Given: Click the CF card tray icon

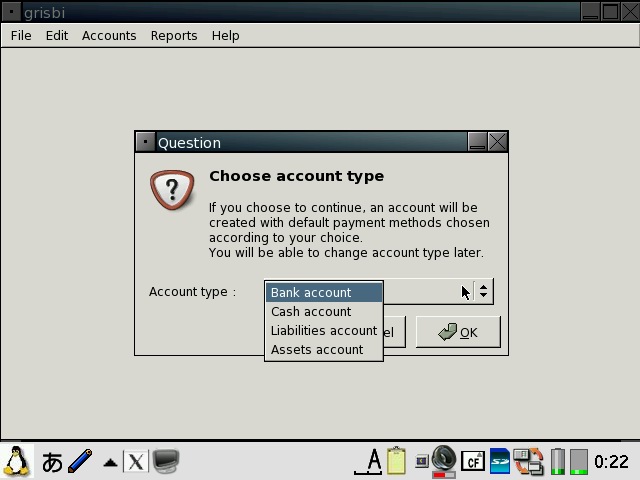Looking at the screenshot, I should (473, 461).
